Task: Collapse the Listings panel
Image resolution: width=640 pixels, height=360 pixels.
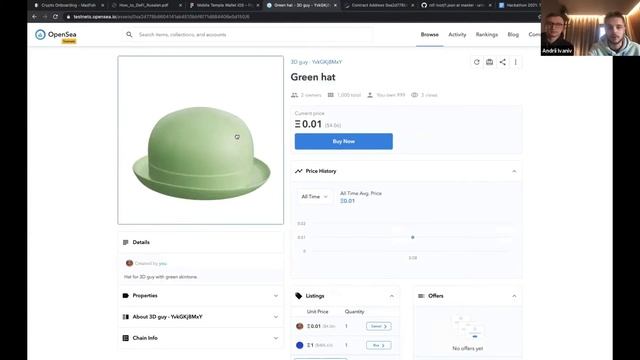Action: (392, 296)
